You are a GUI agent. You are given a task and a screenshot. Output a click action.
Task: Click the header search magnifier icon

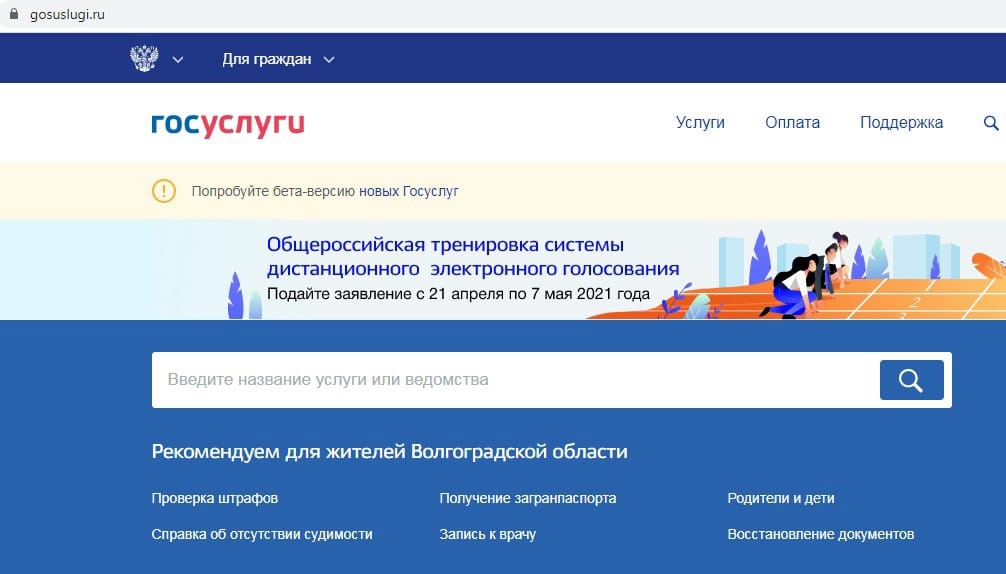[x=991, y=123]
